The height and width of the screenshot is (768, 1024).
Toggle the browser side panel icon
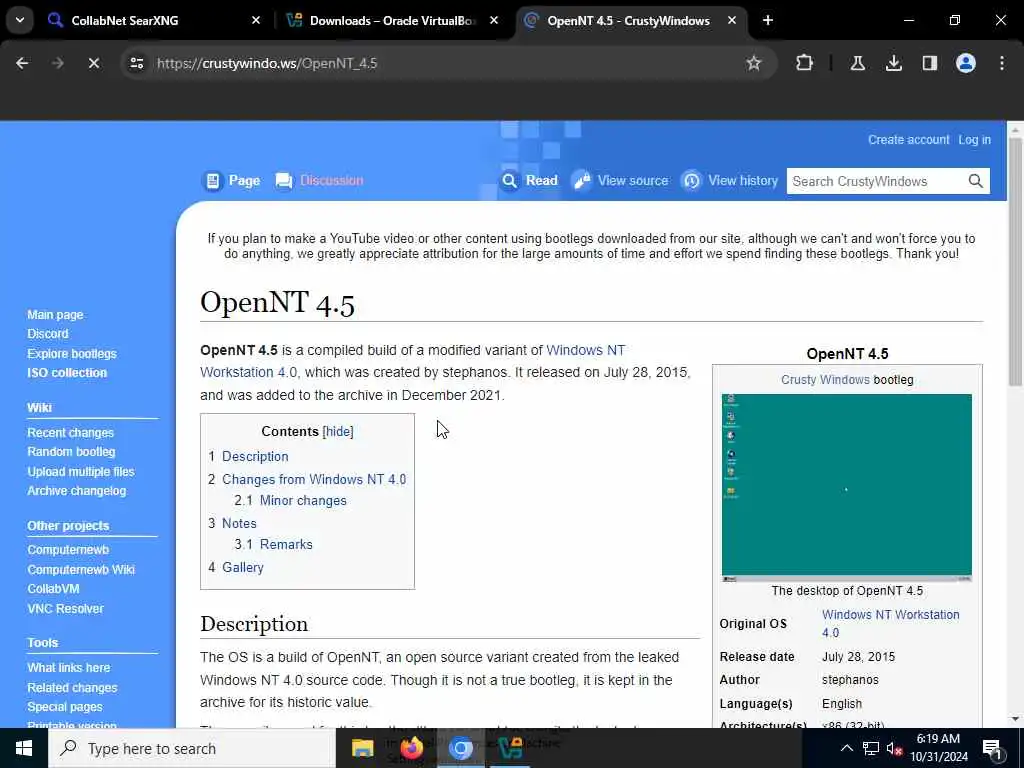click(929, 63)
